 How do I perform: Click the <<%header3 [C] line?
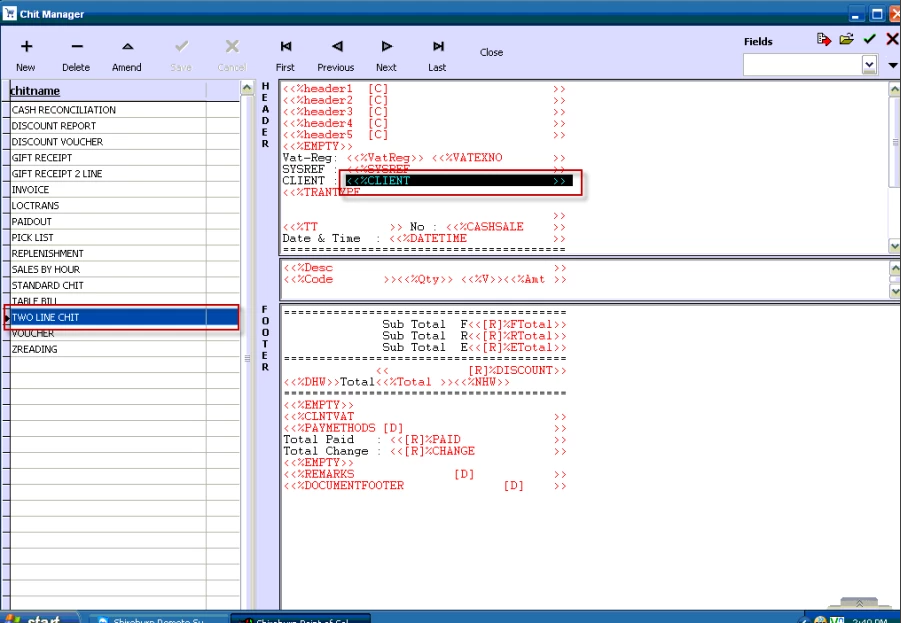coord(424,112)
